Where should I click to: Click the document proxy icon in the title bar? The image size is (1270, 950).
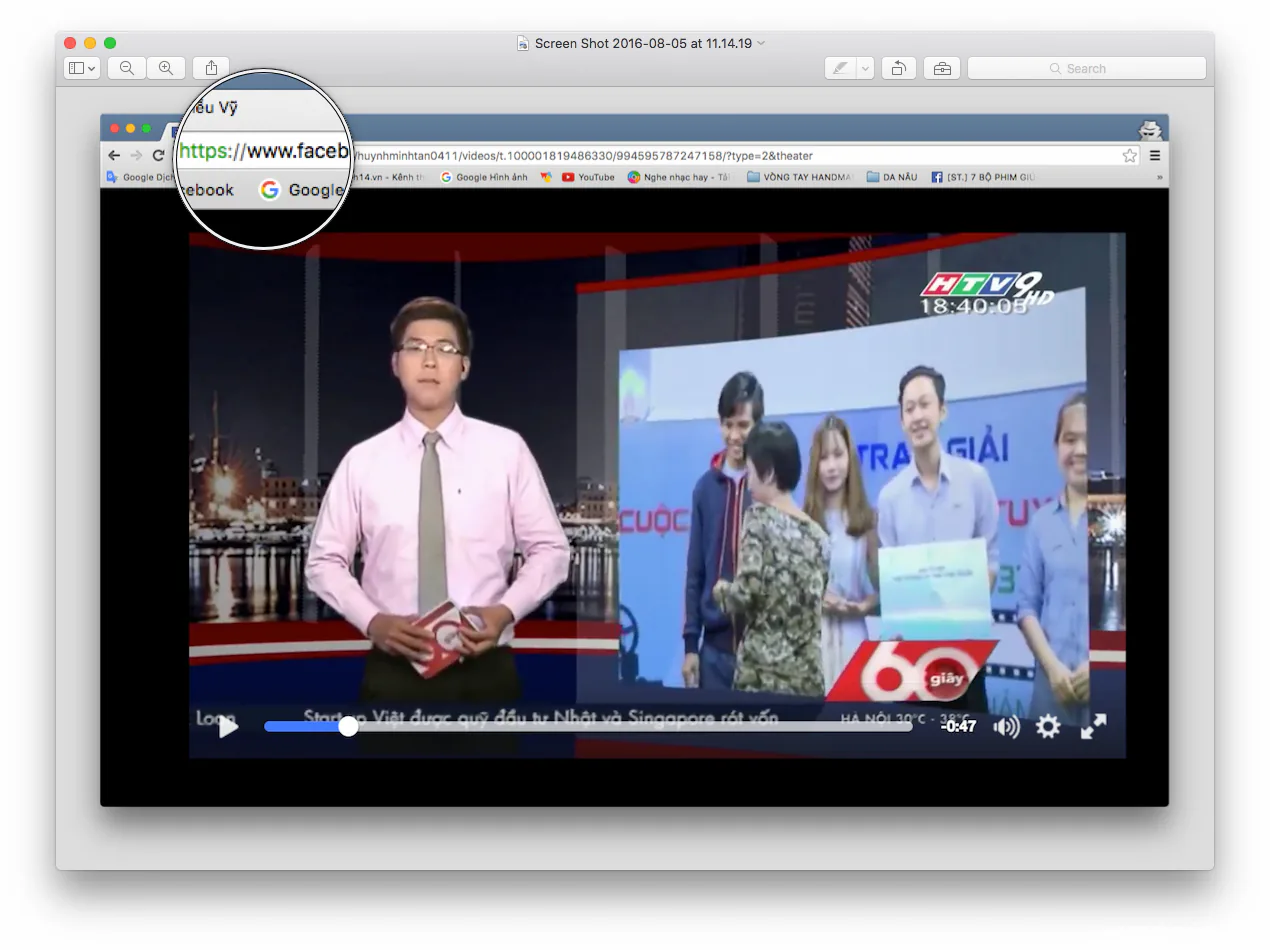click(522, 43)
